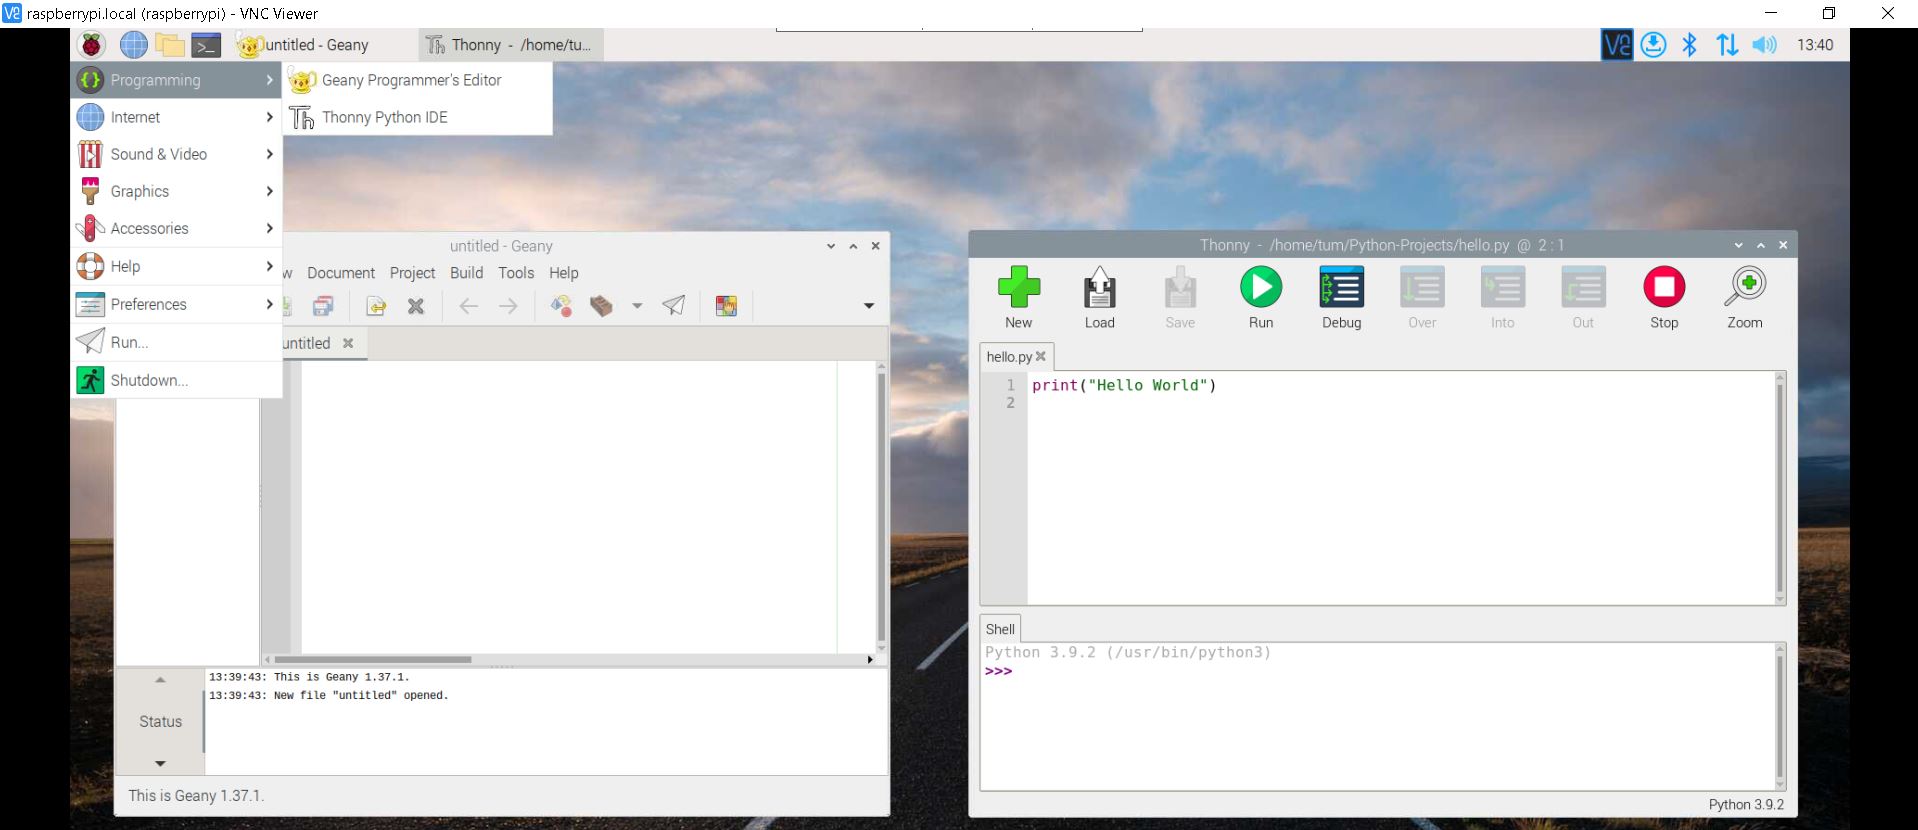1918x830 pixels.
Task: Click Thonny's green Run button
Action: (1260, 288)
